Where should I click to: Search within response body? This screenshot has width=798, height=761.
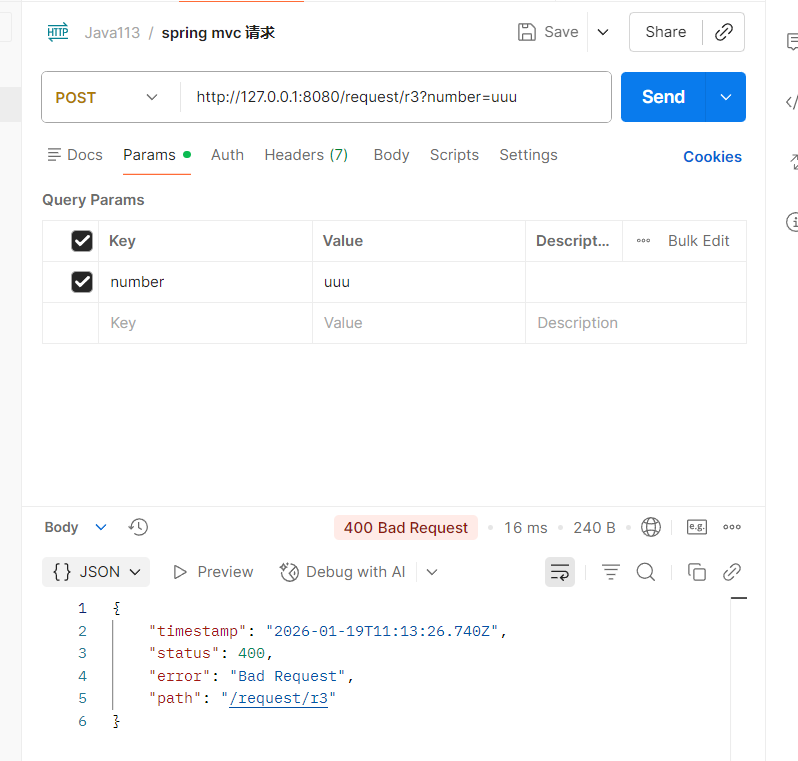646,572
